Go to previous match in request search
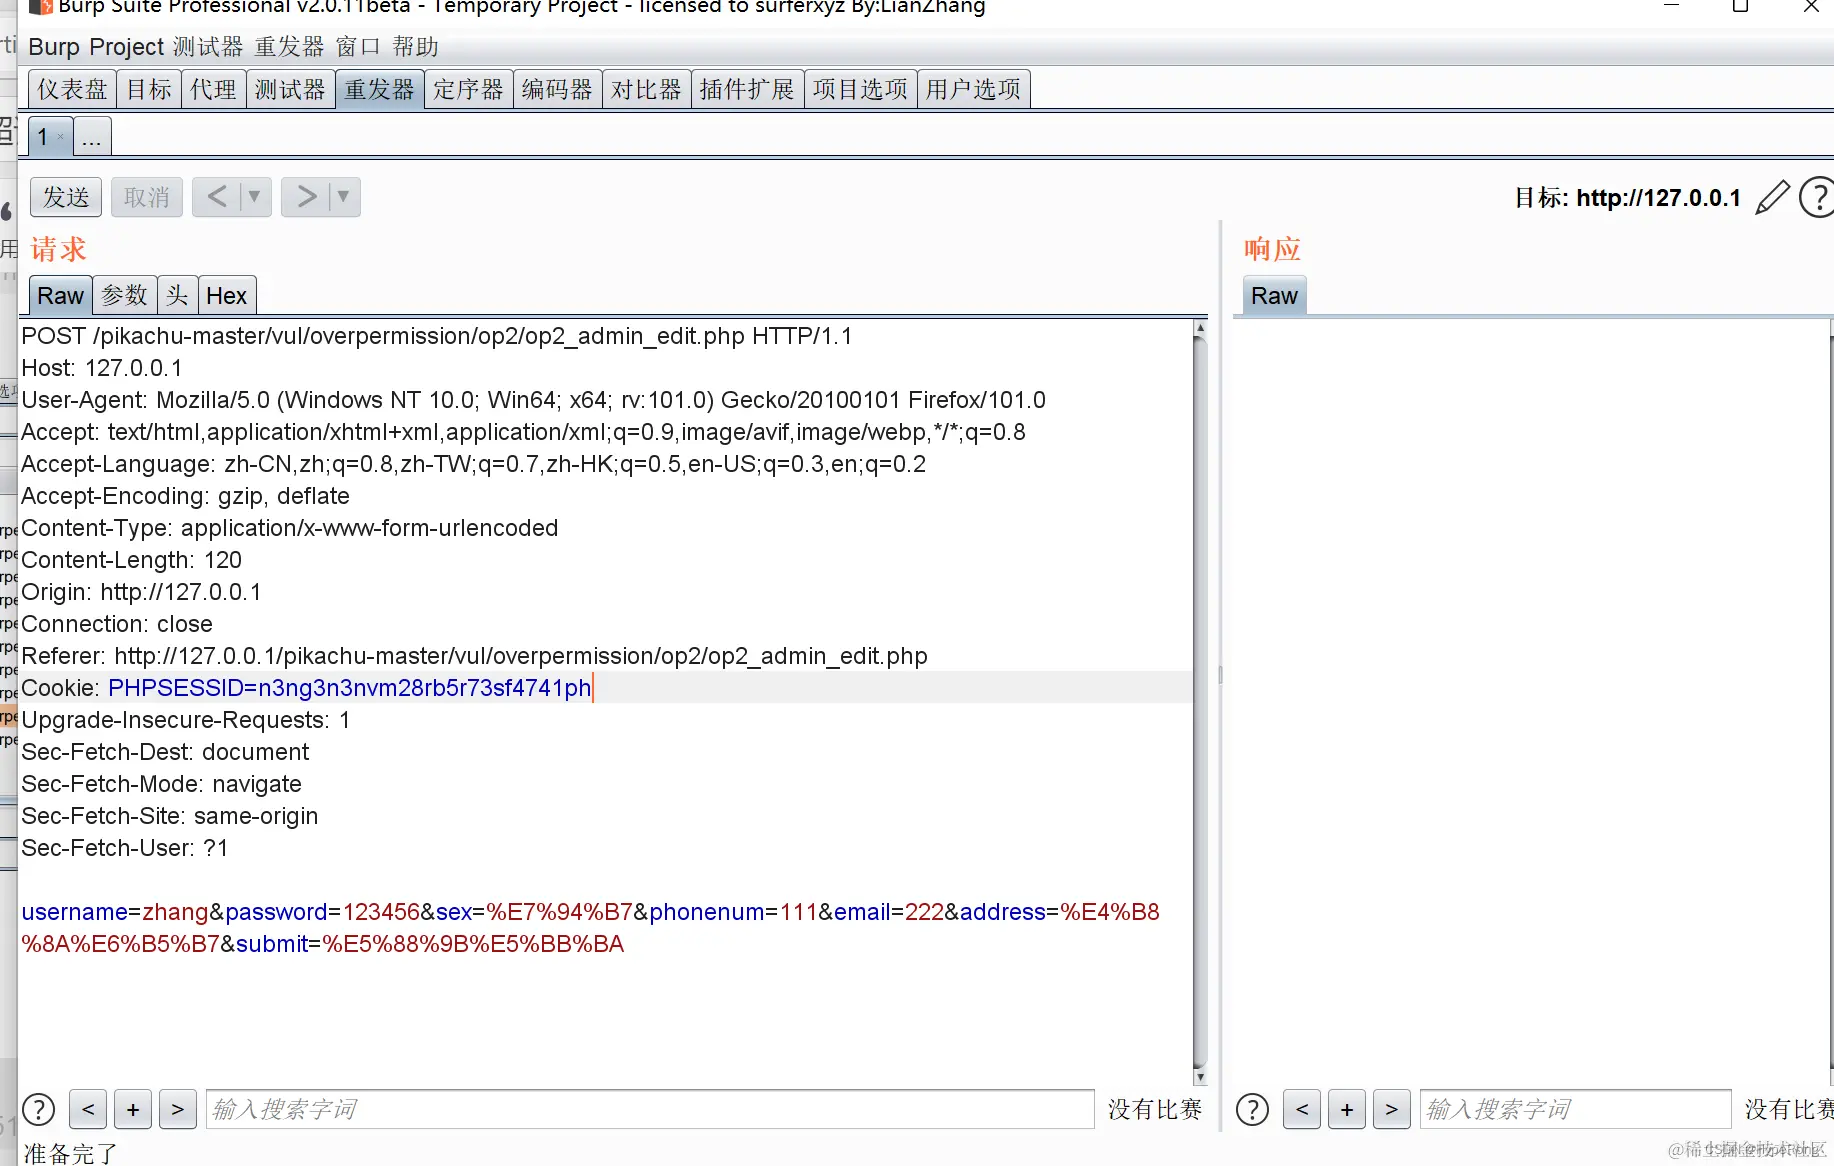Viewport: 1834px width, 1166px height. 88,1109
